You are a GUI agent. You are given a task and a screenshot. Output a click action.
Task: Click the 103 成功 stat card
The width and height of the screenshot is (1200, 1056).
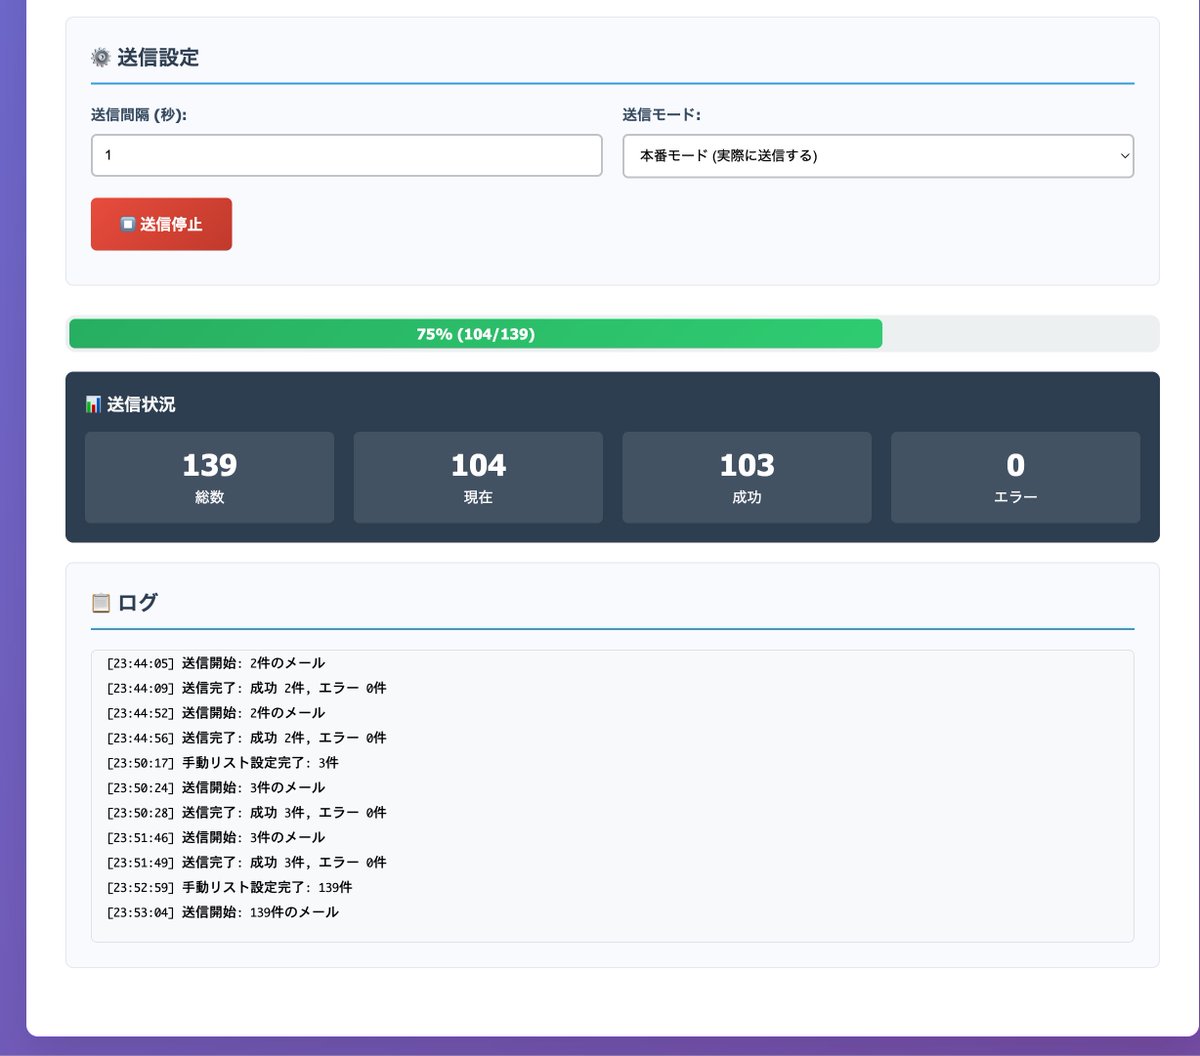click(x=747, y=477)
